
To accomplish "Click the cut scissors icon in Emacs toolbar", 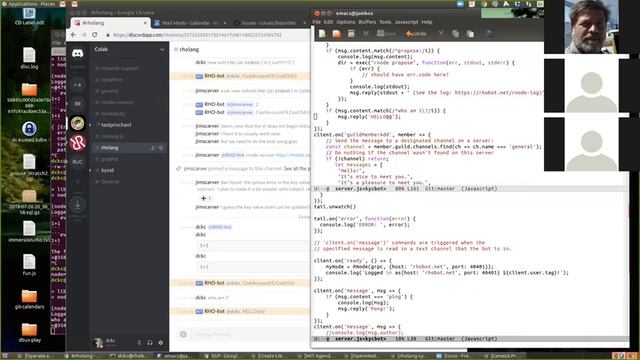I will point(441,34).
